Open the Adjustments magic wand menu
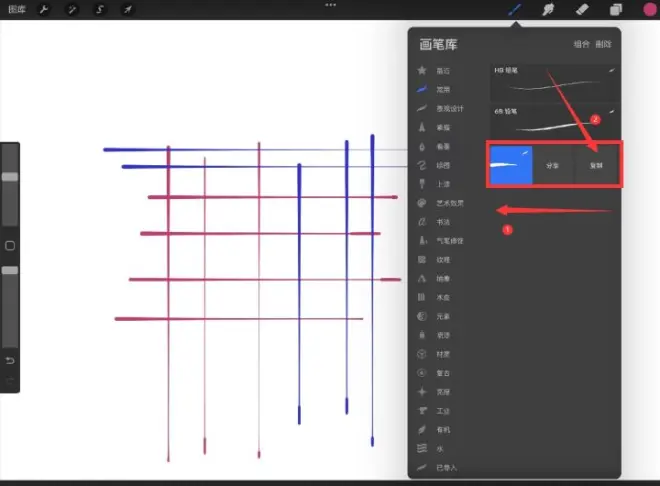The width and height of the screenshot is (660, 486). pos(72,9)
